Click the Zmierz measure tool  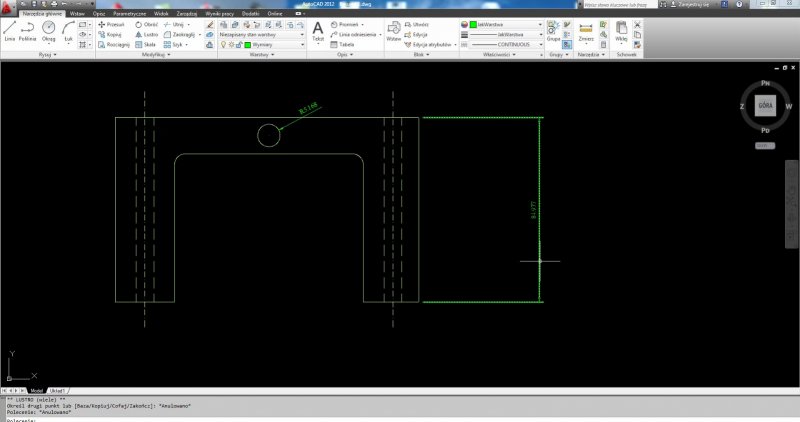(x=585, y=31)
